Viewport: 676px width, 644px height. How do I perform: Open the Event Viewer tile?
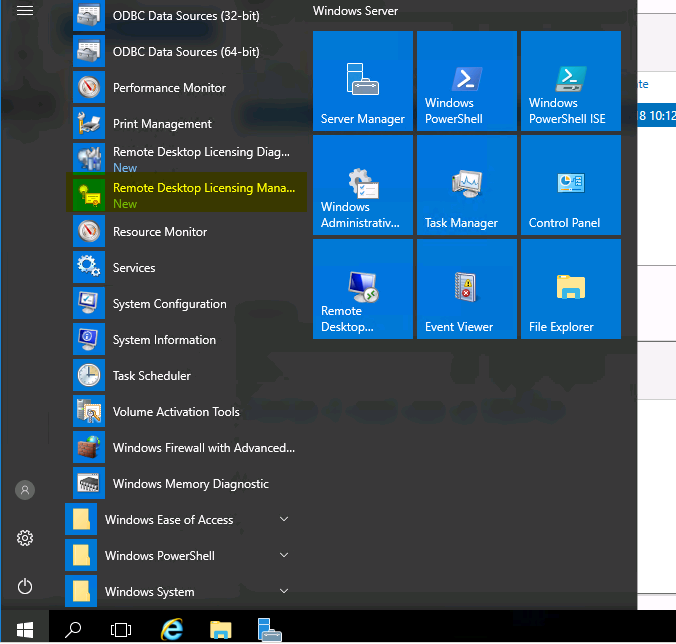(466, 289)
